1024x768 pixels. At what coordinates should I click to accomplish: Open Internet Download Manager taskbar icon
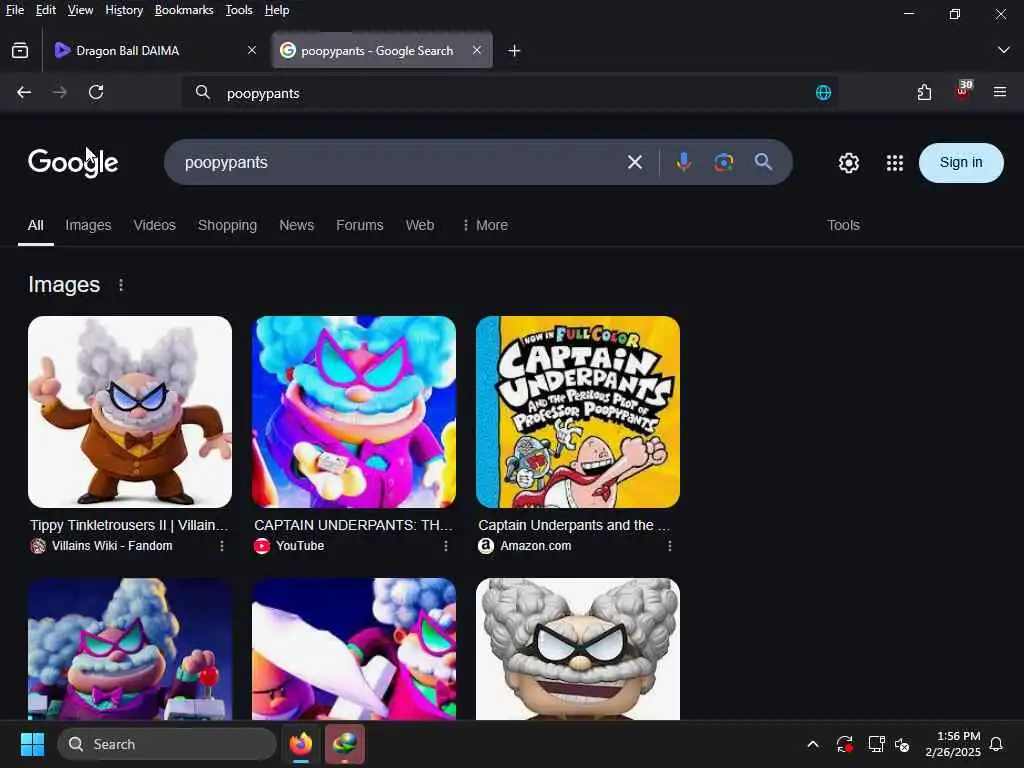pos(345,744)
